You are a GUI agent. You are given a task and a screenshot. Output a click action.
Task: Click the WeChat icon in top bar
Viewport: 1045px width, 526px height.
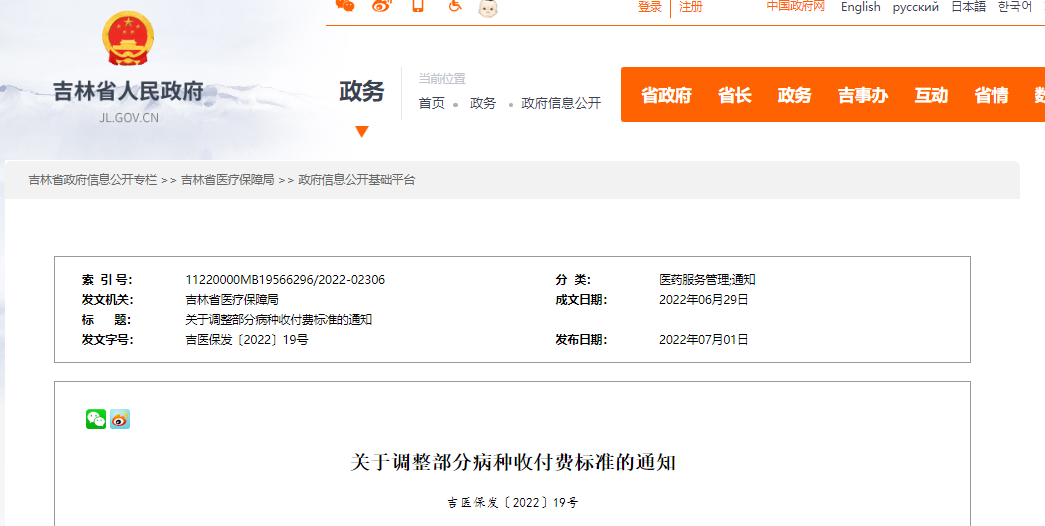coord(345,6)
